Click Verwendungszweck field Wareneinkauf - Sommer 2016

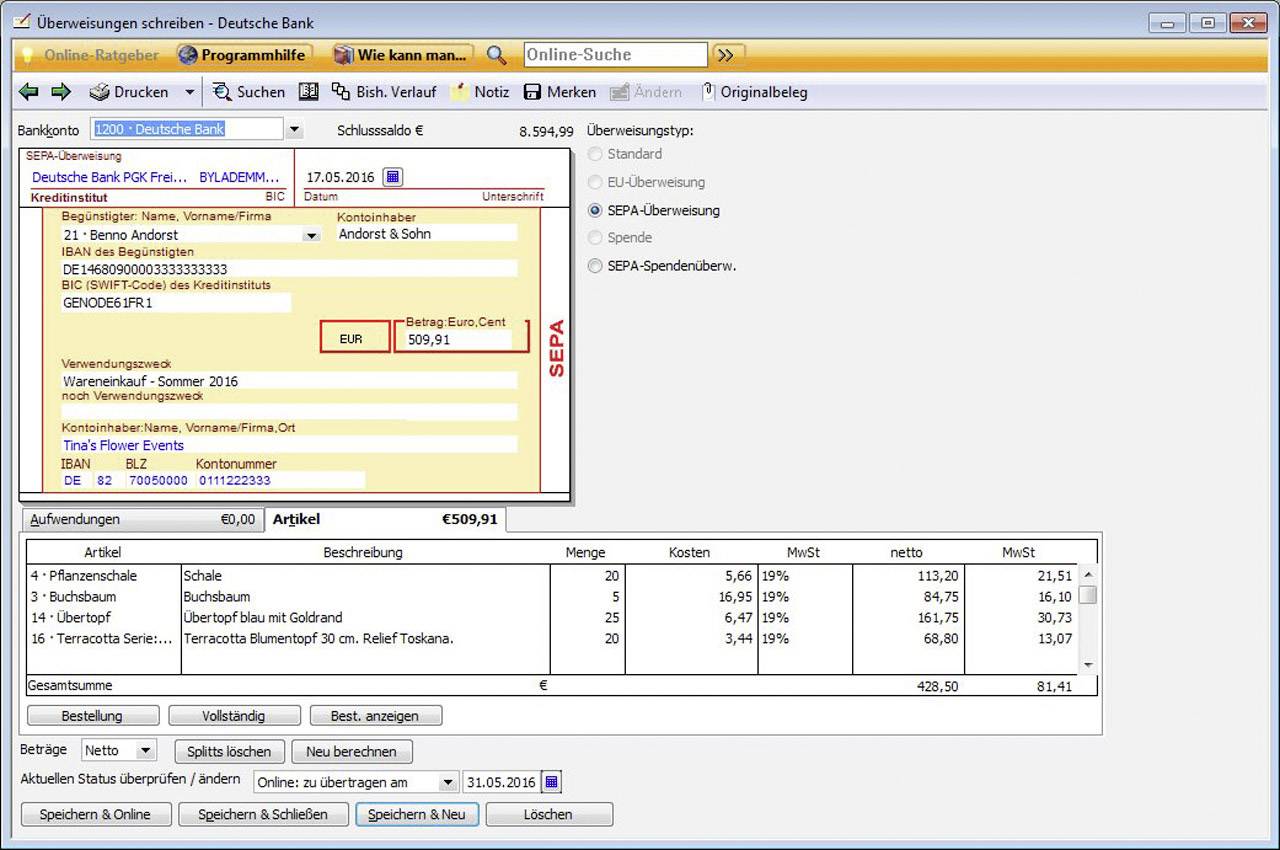tap(290, 381)
